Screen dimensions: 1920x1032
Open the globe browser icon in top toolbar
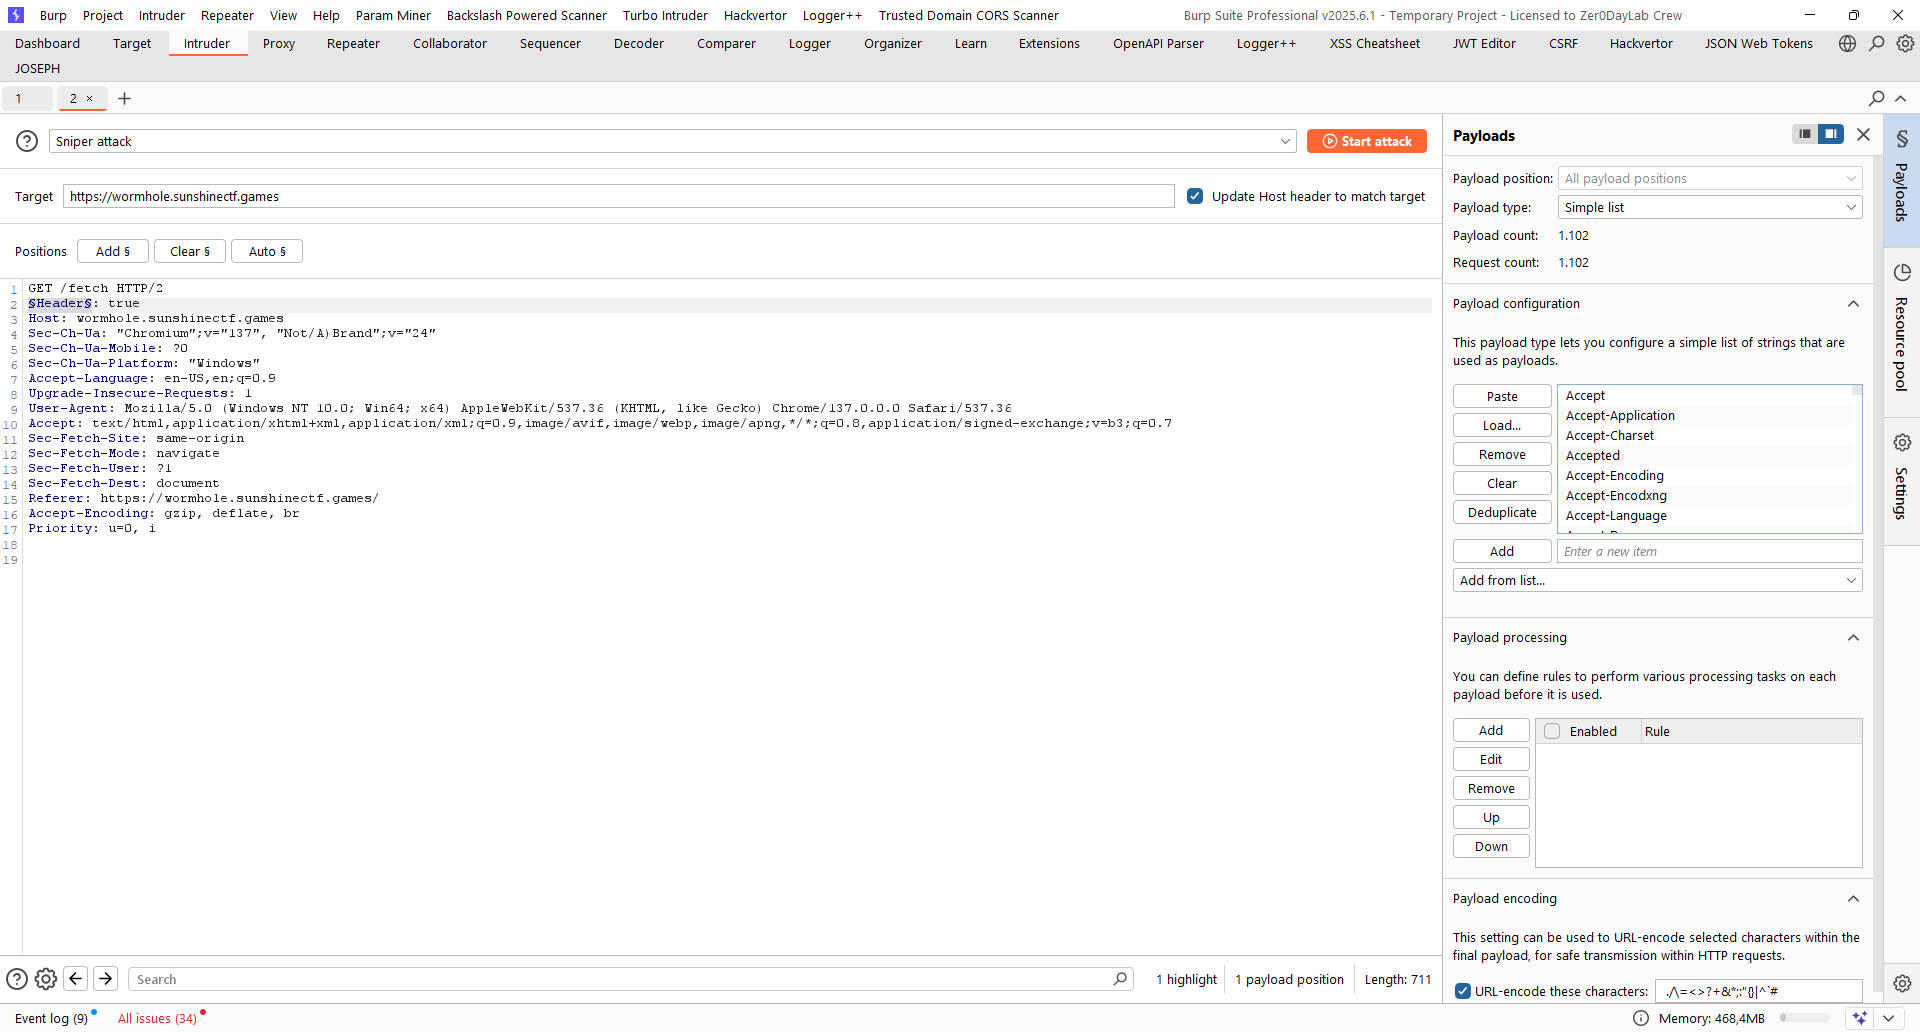(1847, 44)
